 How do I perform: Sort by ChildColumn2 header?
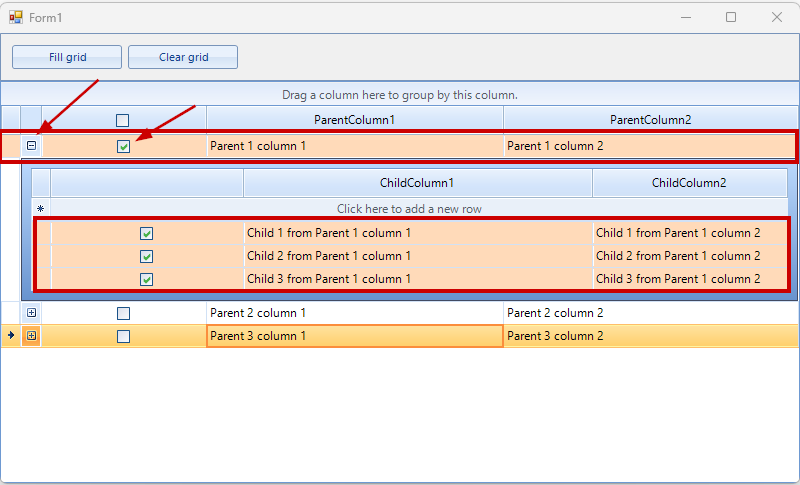[689, 183]
